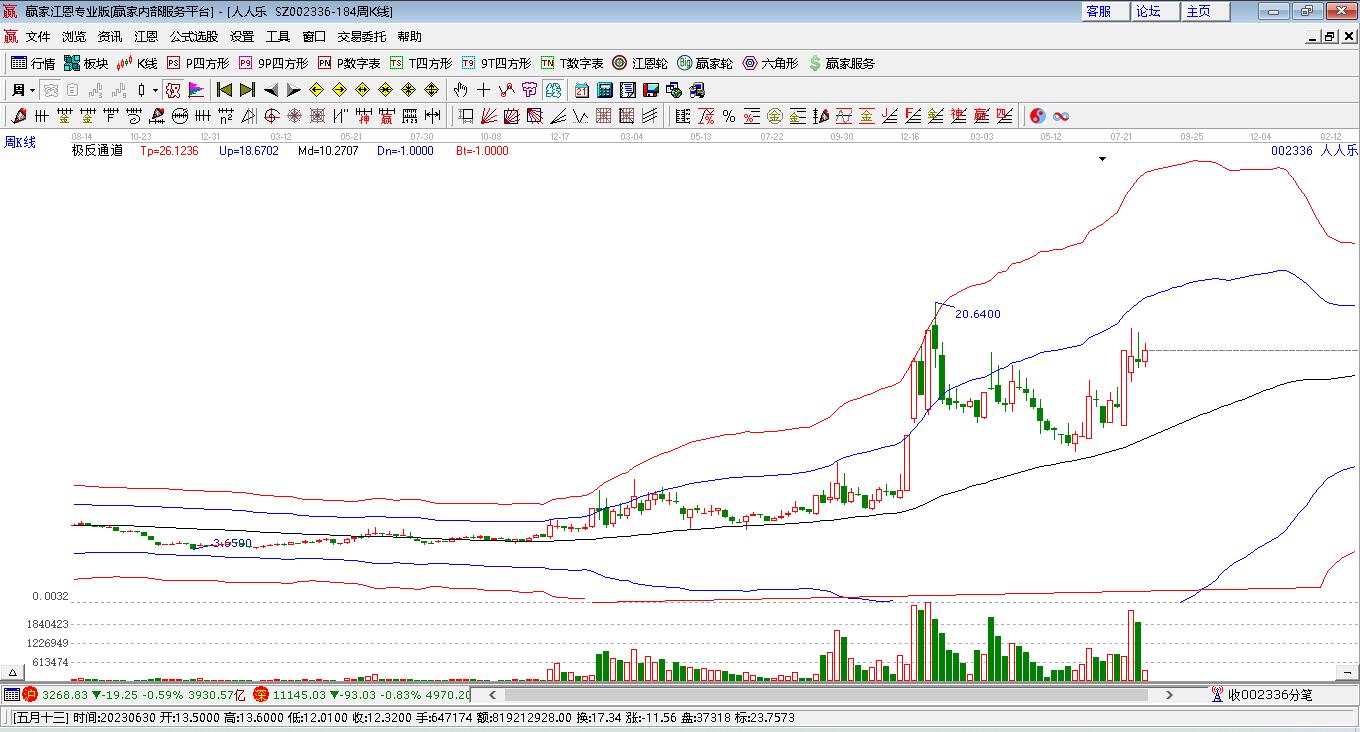Click the calendar date icon
The height and width of the screenshot is (732, 1360).
pyautogui.click(x=581, y=90)
